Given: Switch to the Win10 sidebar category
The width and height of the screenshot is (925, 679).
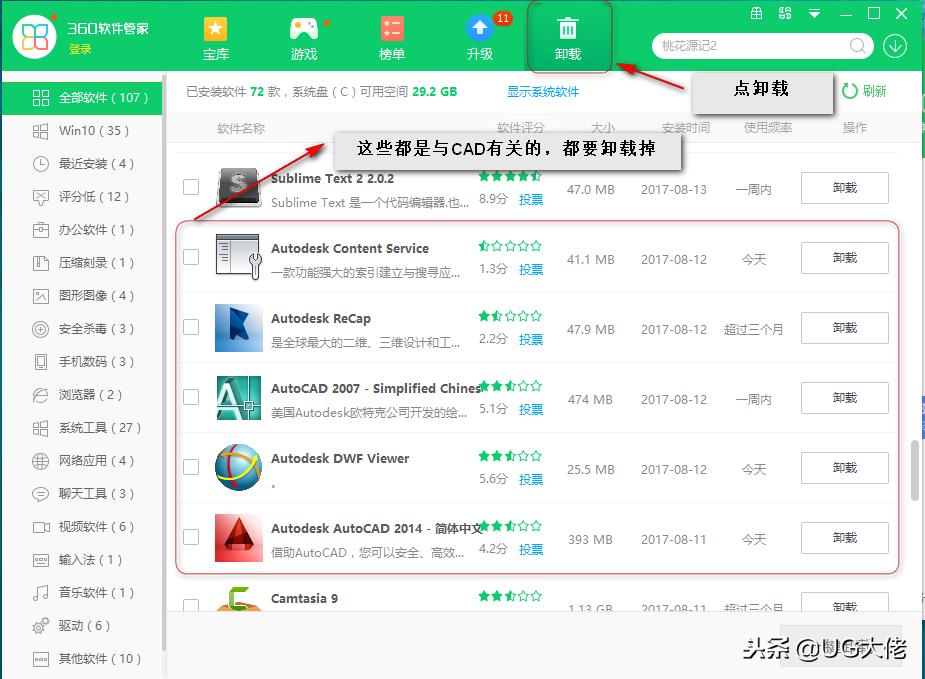Looking at the screenshot, I should (80, 131).
